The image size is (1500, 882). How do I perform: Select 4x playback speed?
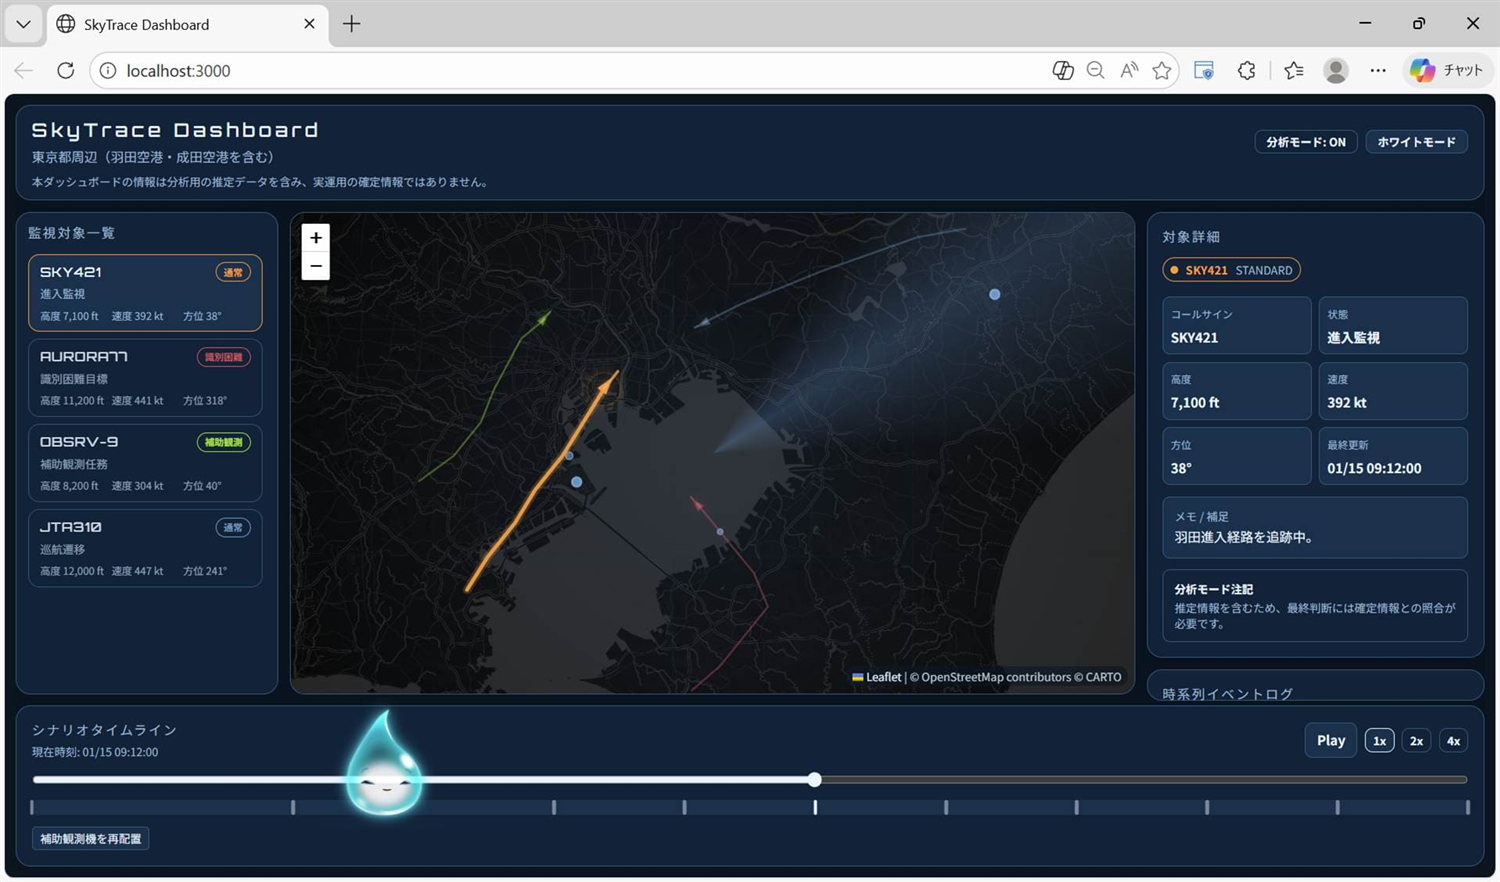coord(1453,741)
